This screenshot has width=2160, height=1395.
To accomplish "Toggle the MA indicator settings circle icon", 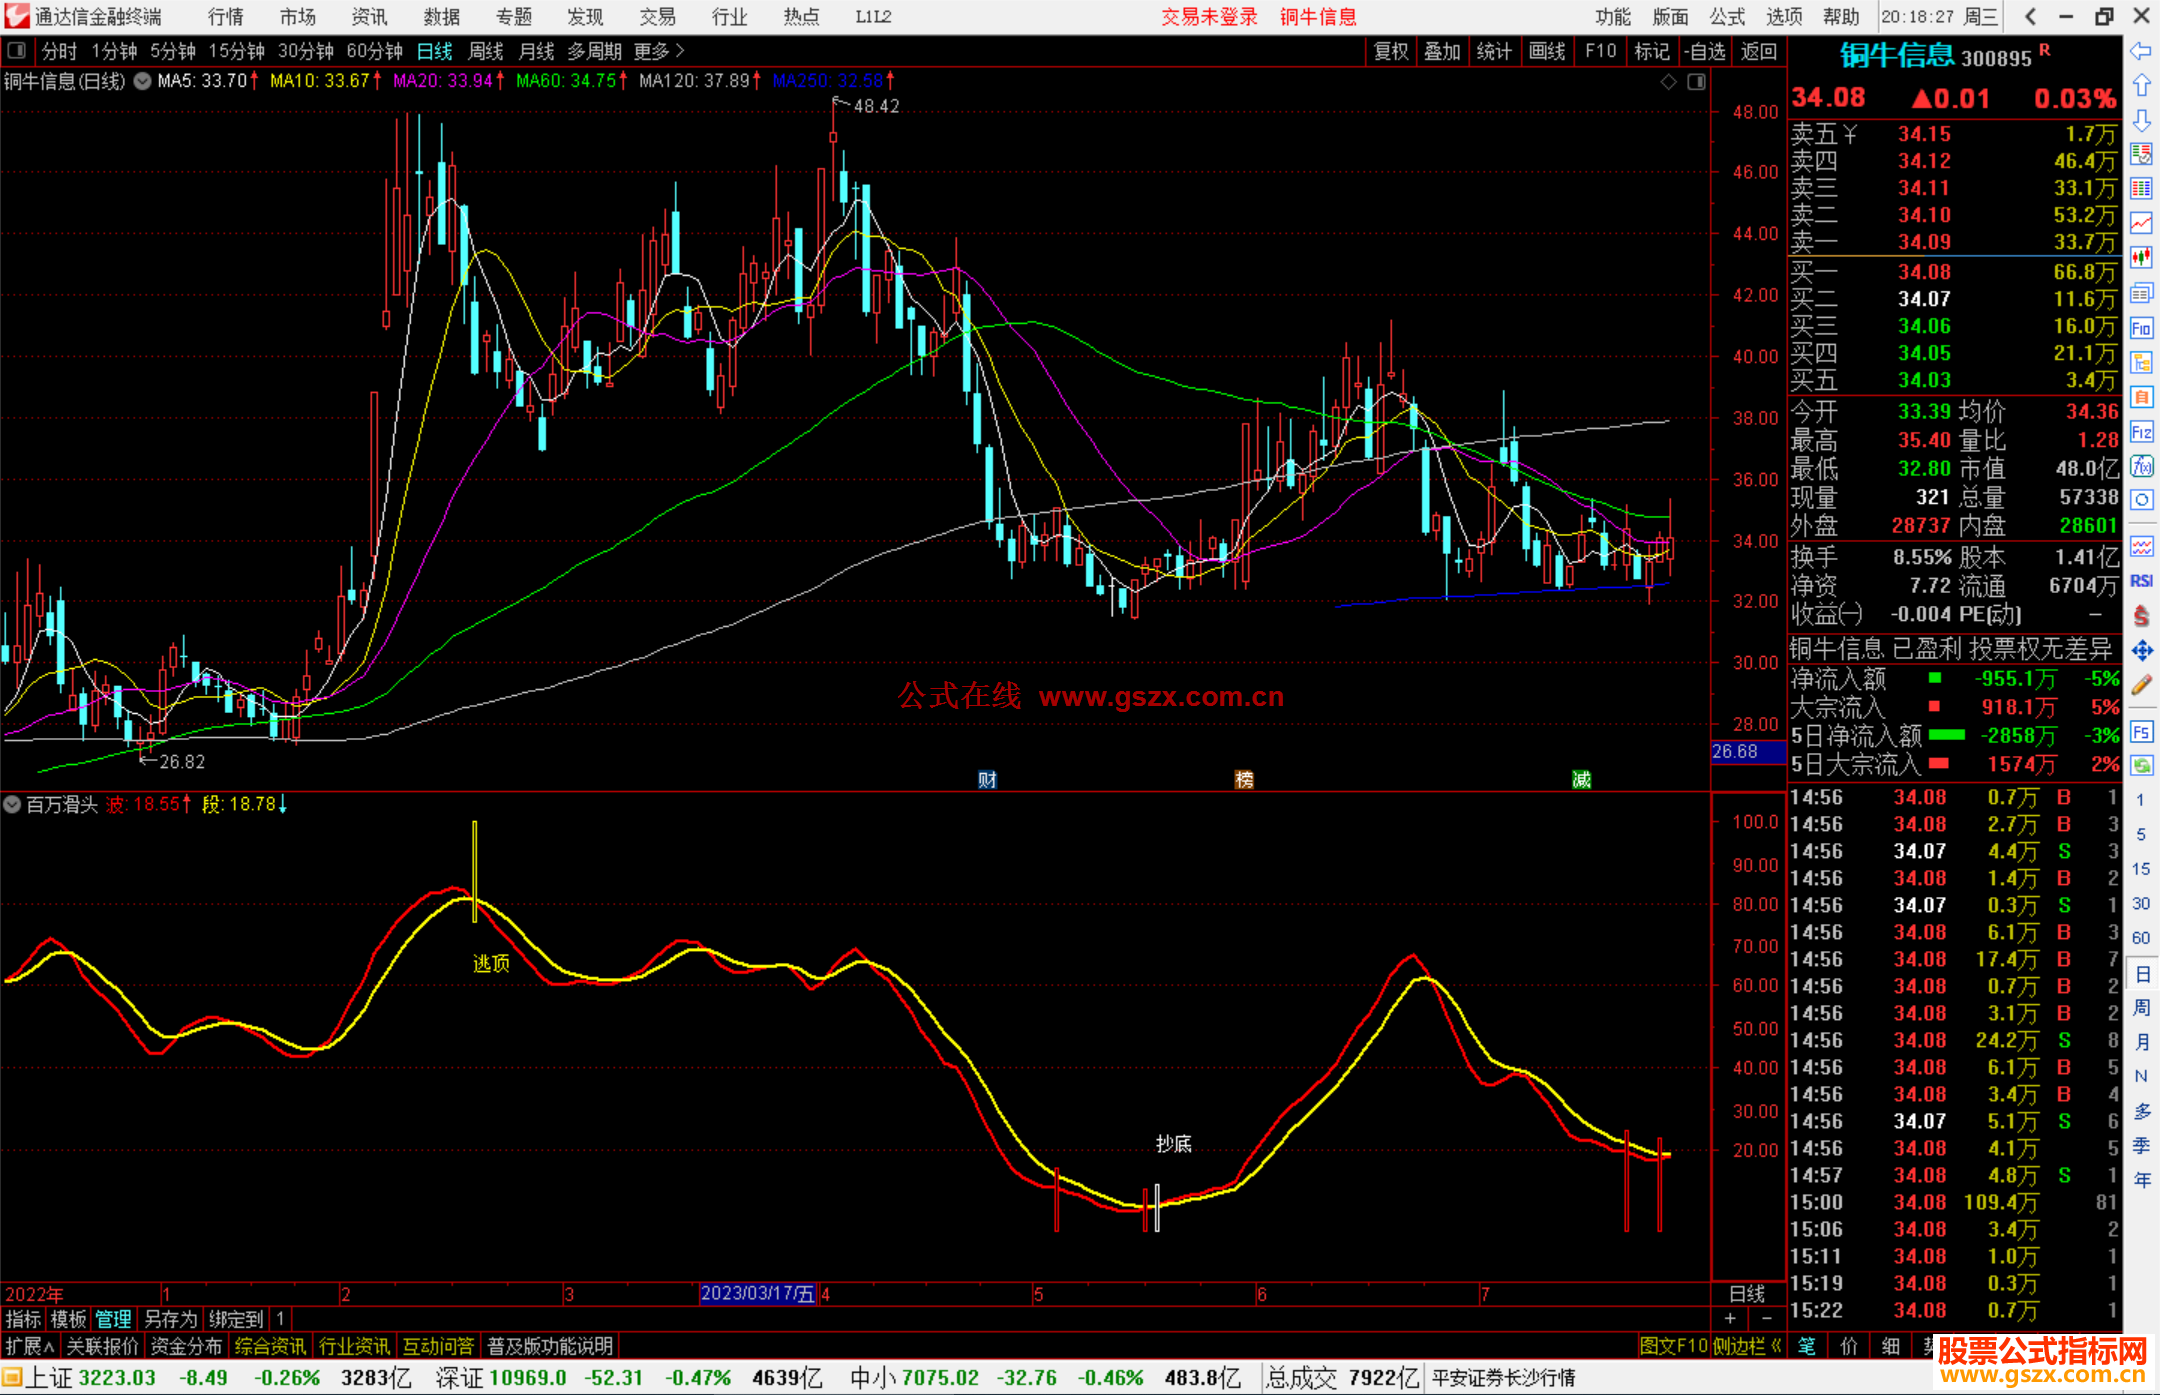I will [143, 81].
